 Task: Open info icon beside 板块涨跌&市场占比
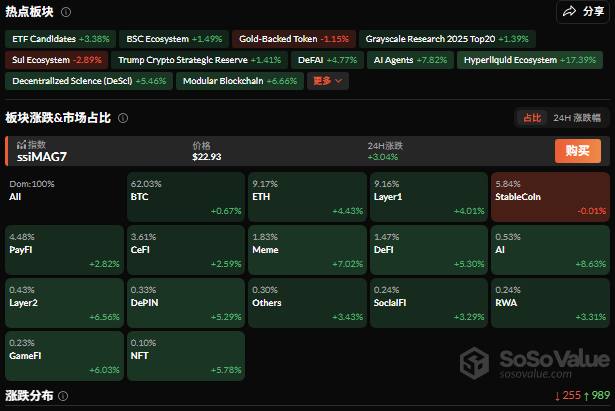coord(123,118)
